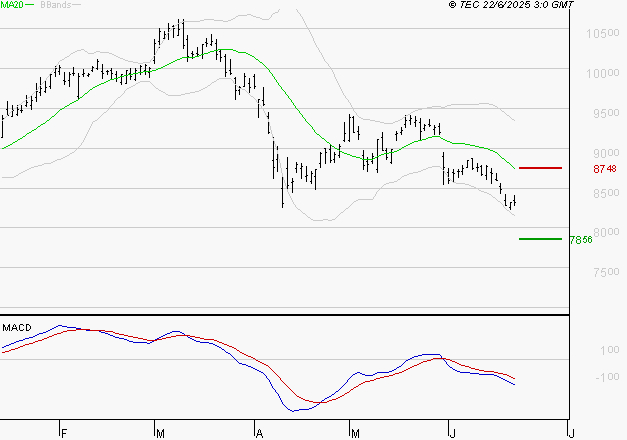627x440 pixels.
Task: Click the first M month marker (March)
Action: pyautogui.click(x=160, y=434)
